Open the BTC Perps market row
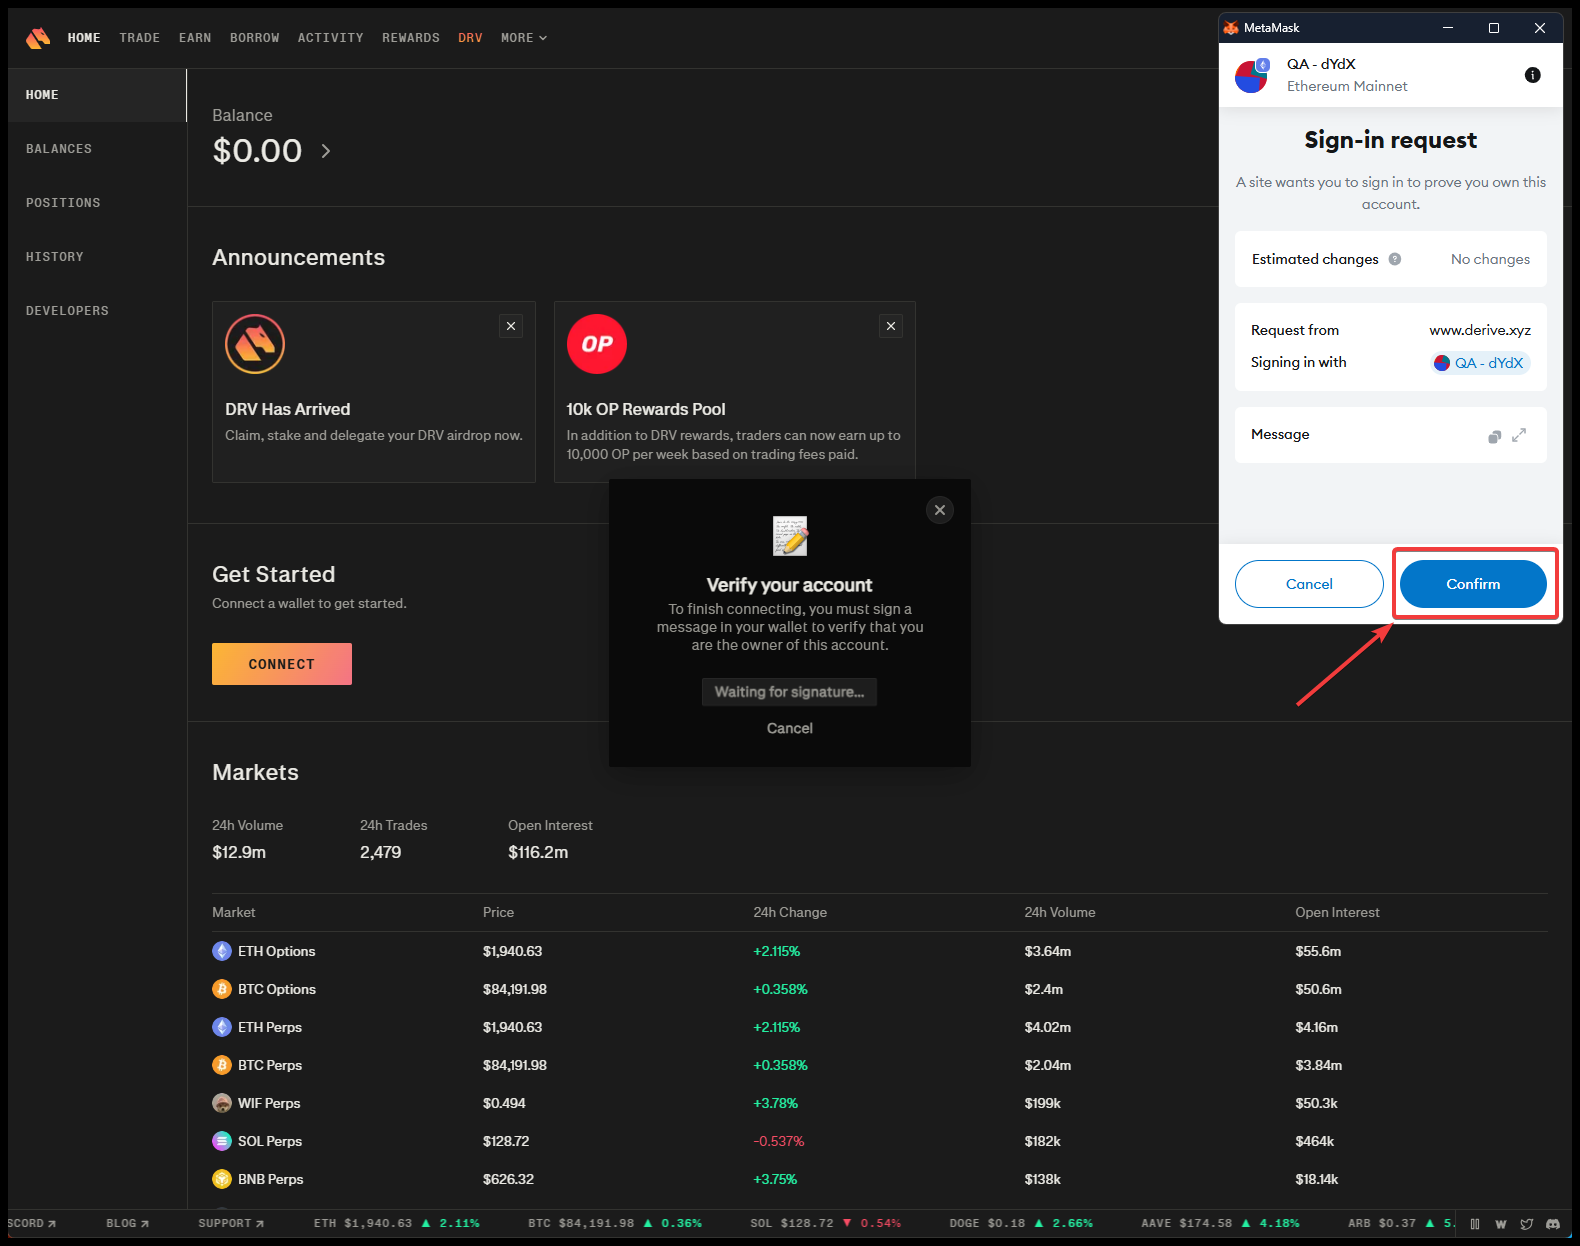The height and width of the screenshot is (1246, 1580). 270,1065
